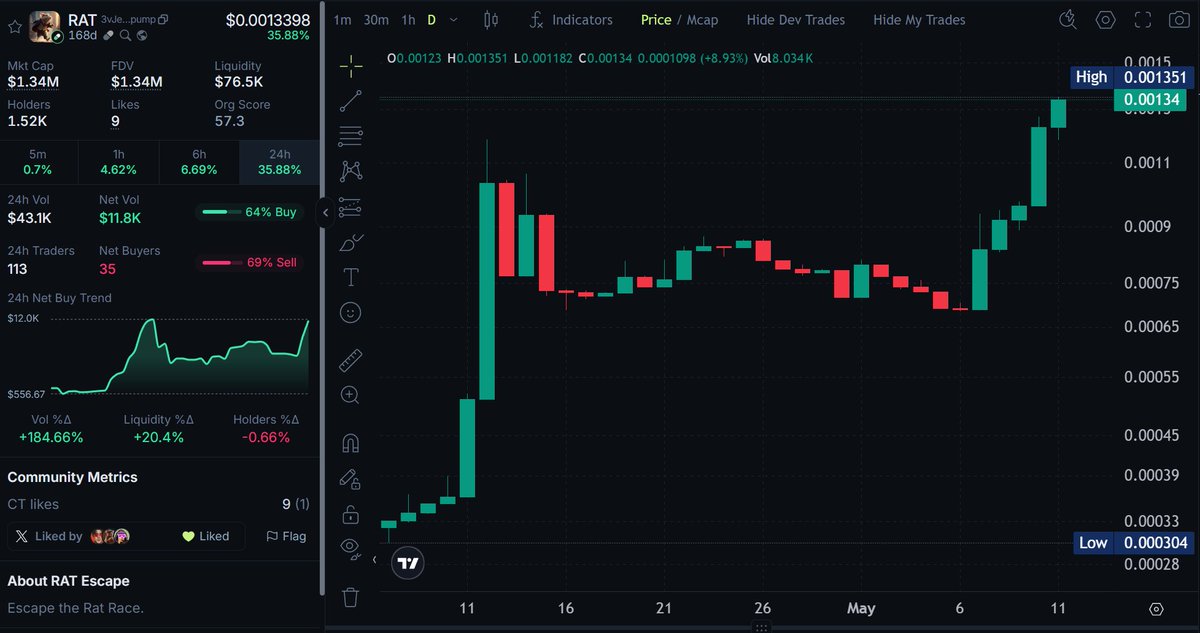
Task: Toggle Hide Dev Trades
Action: tap(795, 19)
